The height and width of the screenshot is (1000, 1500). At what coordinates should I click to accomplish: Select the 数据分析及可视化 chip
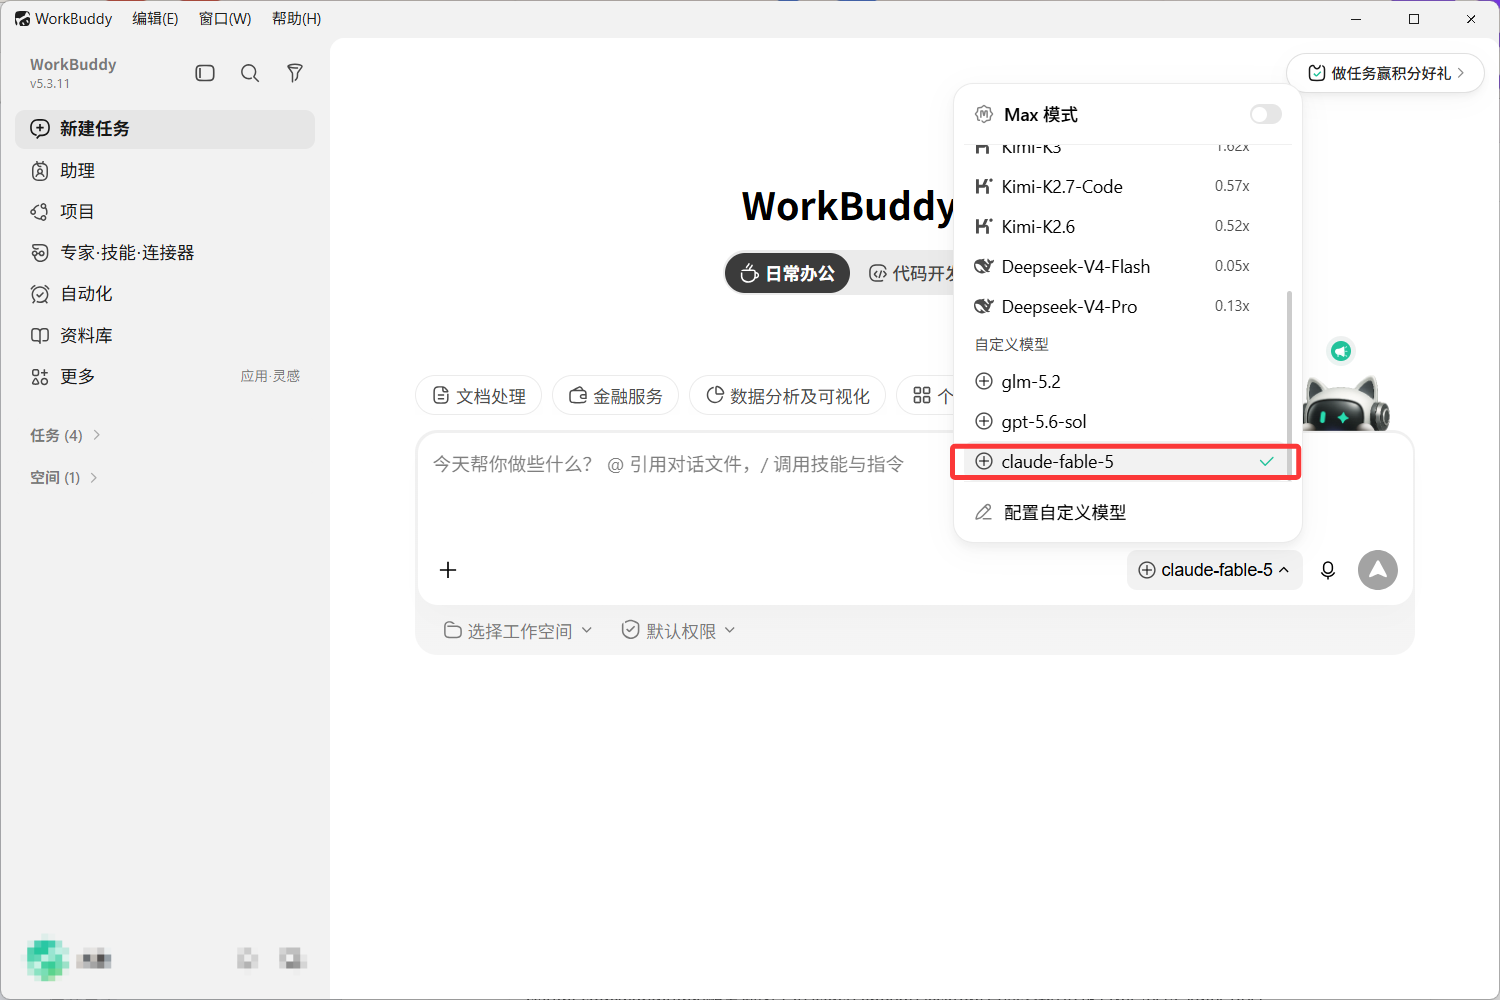787,396
